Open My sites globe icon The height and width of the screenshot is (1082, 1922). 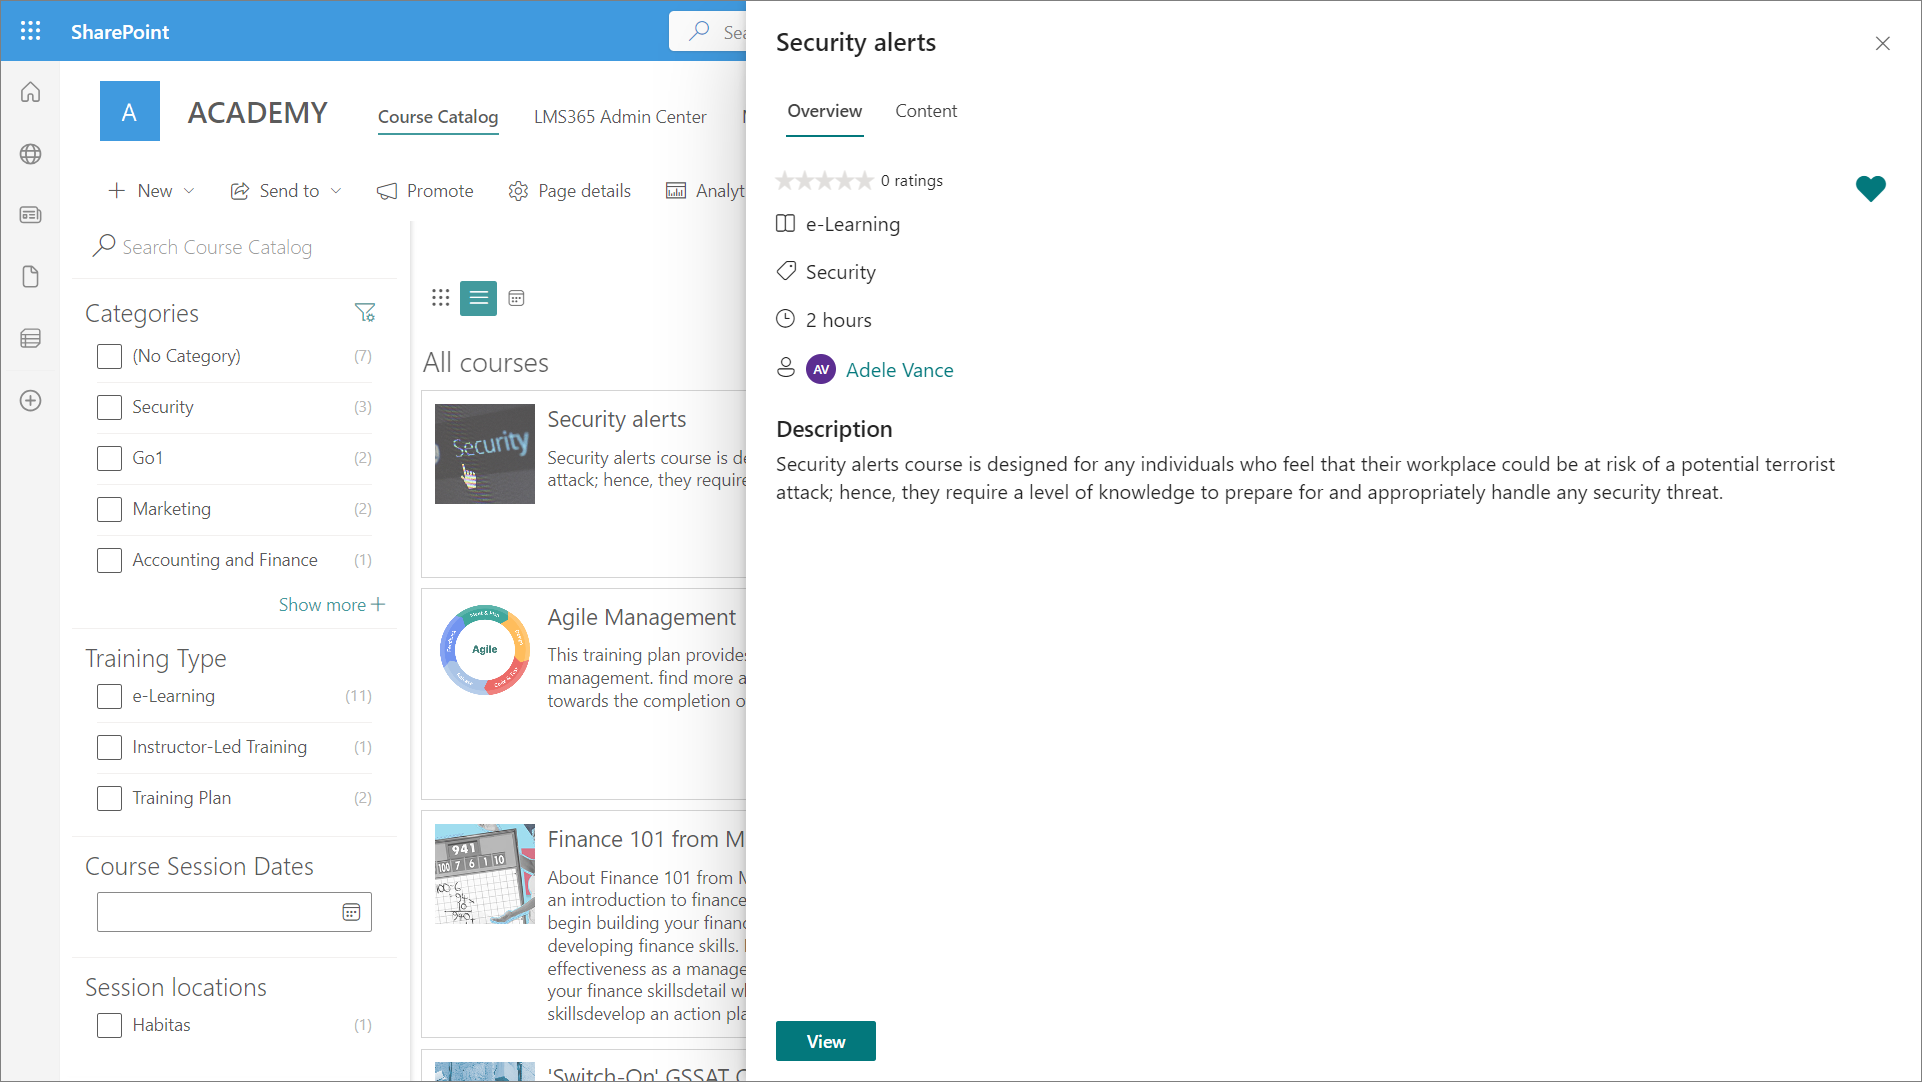pyautogui.click(x=30, y=154)
